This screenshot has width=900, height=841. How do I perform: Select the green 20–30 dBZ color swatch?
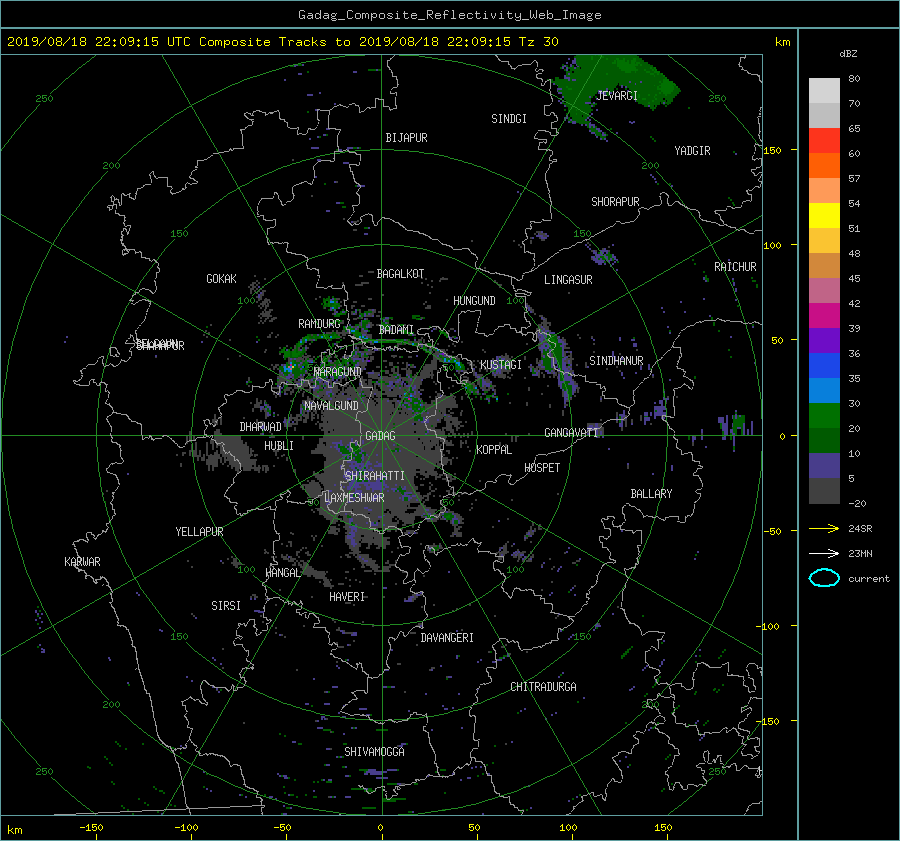click(824, 416)
